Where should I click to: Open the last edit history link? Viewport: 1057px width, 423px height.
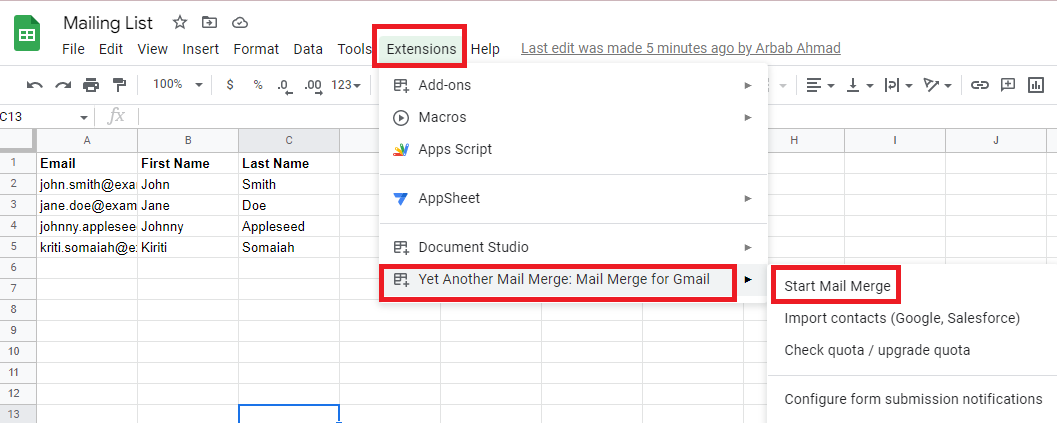[x=681, y=49]
